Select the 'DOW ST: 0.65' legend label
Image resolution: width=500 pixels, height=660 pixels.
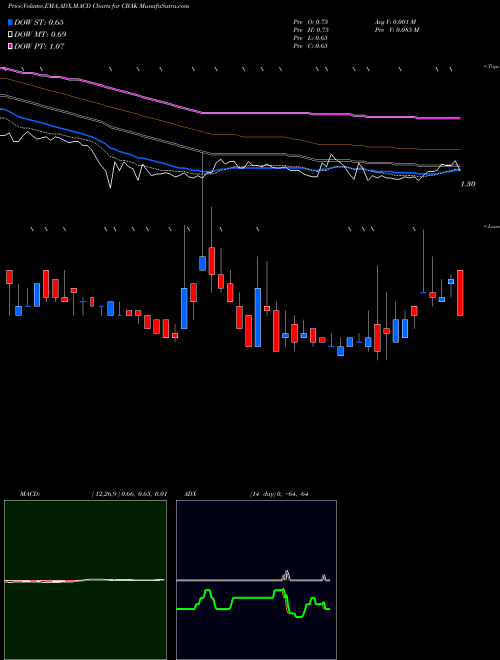click(39, 22)
